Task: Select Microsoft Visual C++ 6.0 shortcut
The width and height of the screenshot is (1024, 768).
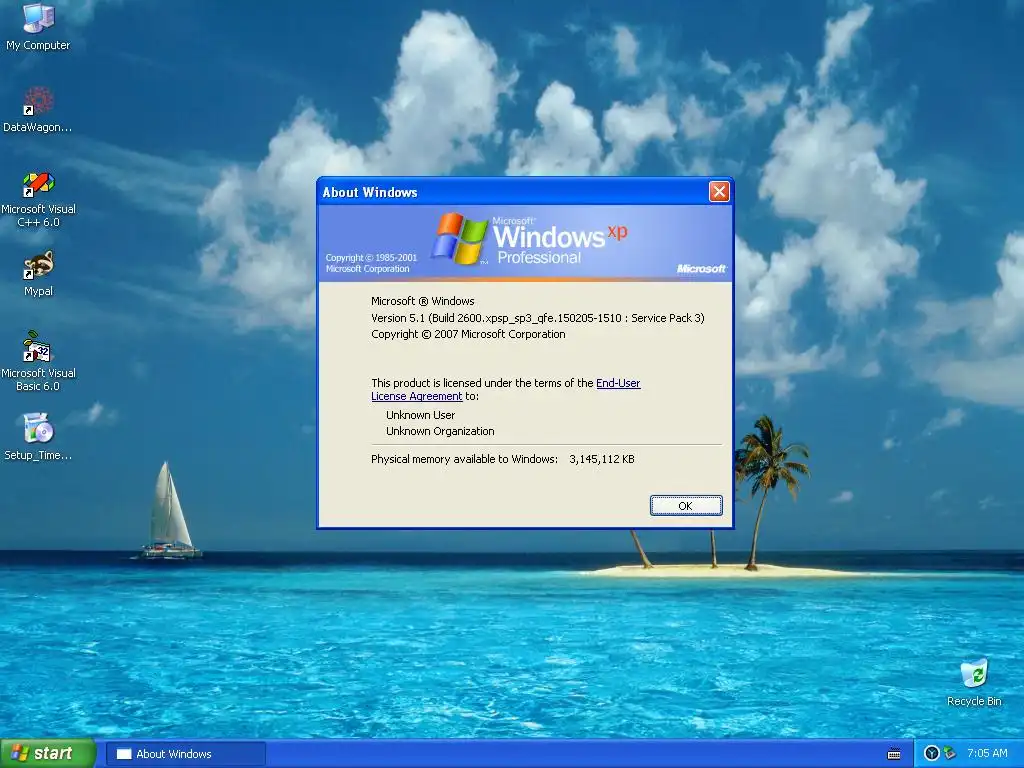Action: point(38,199)
